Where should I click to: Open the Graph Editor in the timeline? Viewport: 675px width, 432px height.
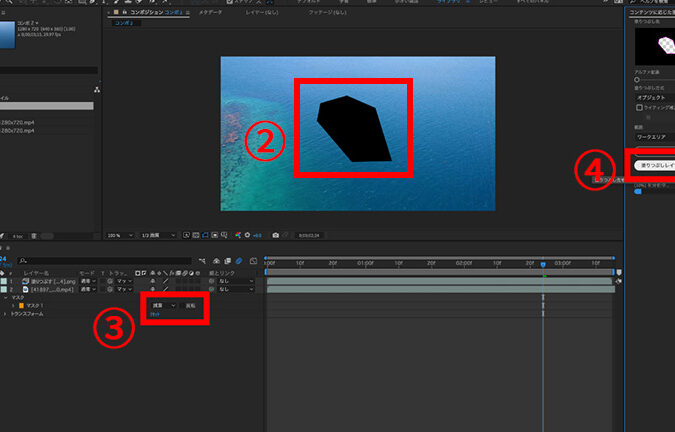pyautogui.click(x=254, y=261)
